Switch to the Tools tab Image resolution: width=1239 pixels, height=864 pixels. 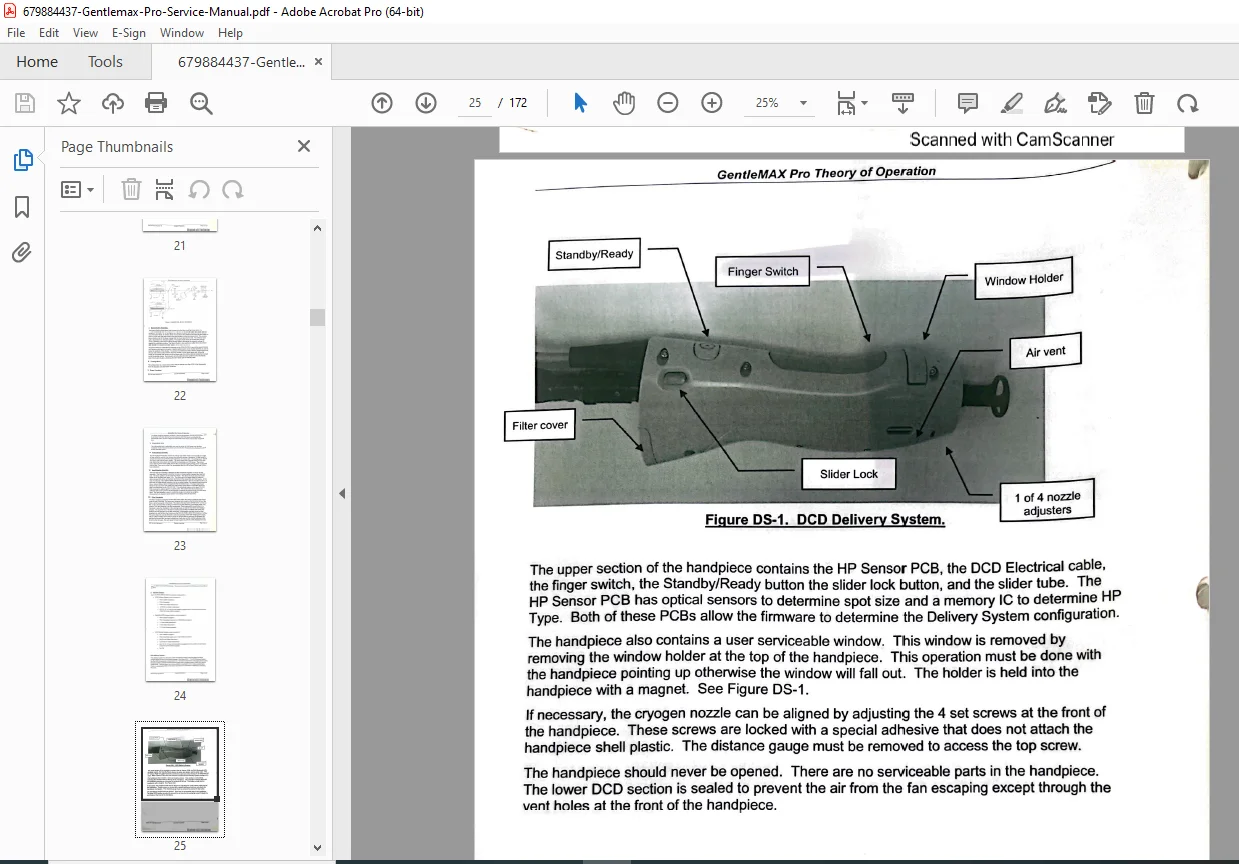[105, 62]
